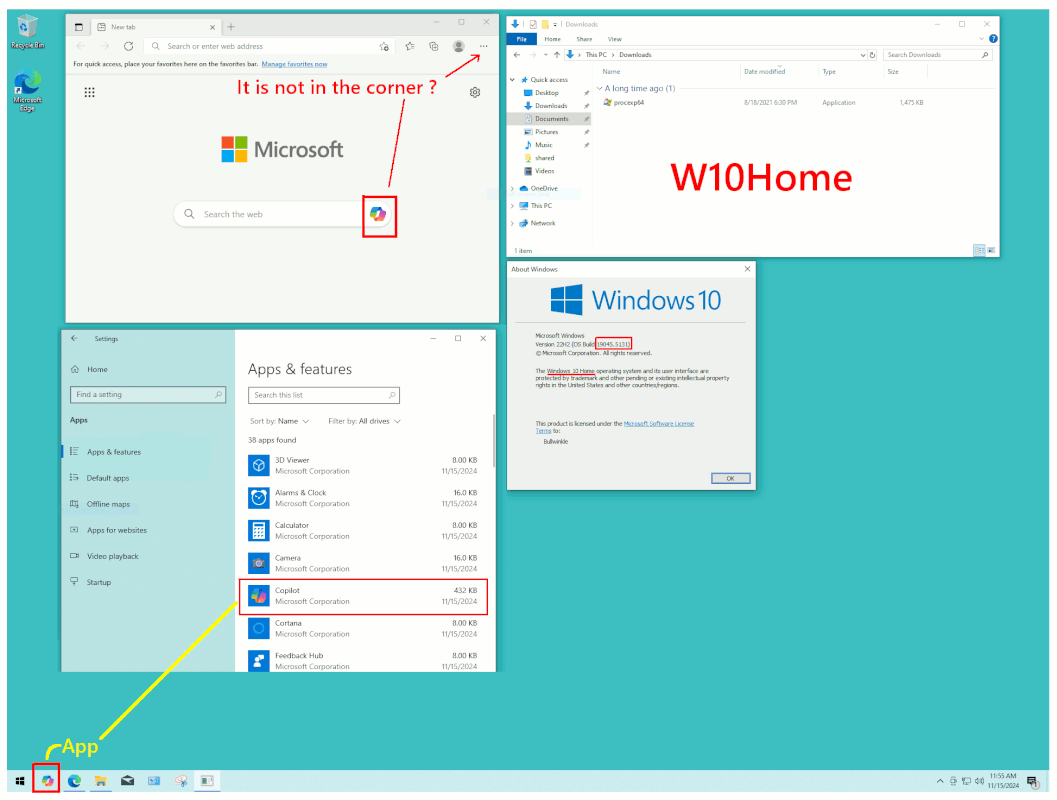Screen dimensions: 1057x800
Task: Open the File tab in Explorer
Action: (x=522, y=39)
